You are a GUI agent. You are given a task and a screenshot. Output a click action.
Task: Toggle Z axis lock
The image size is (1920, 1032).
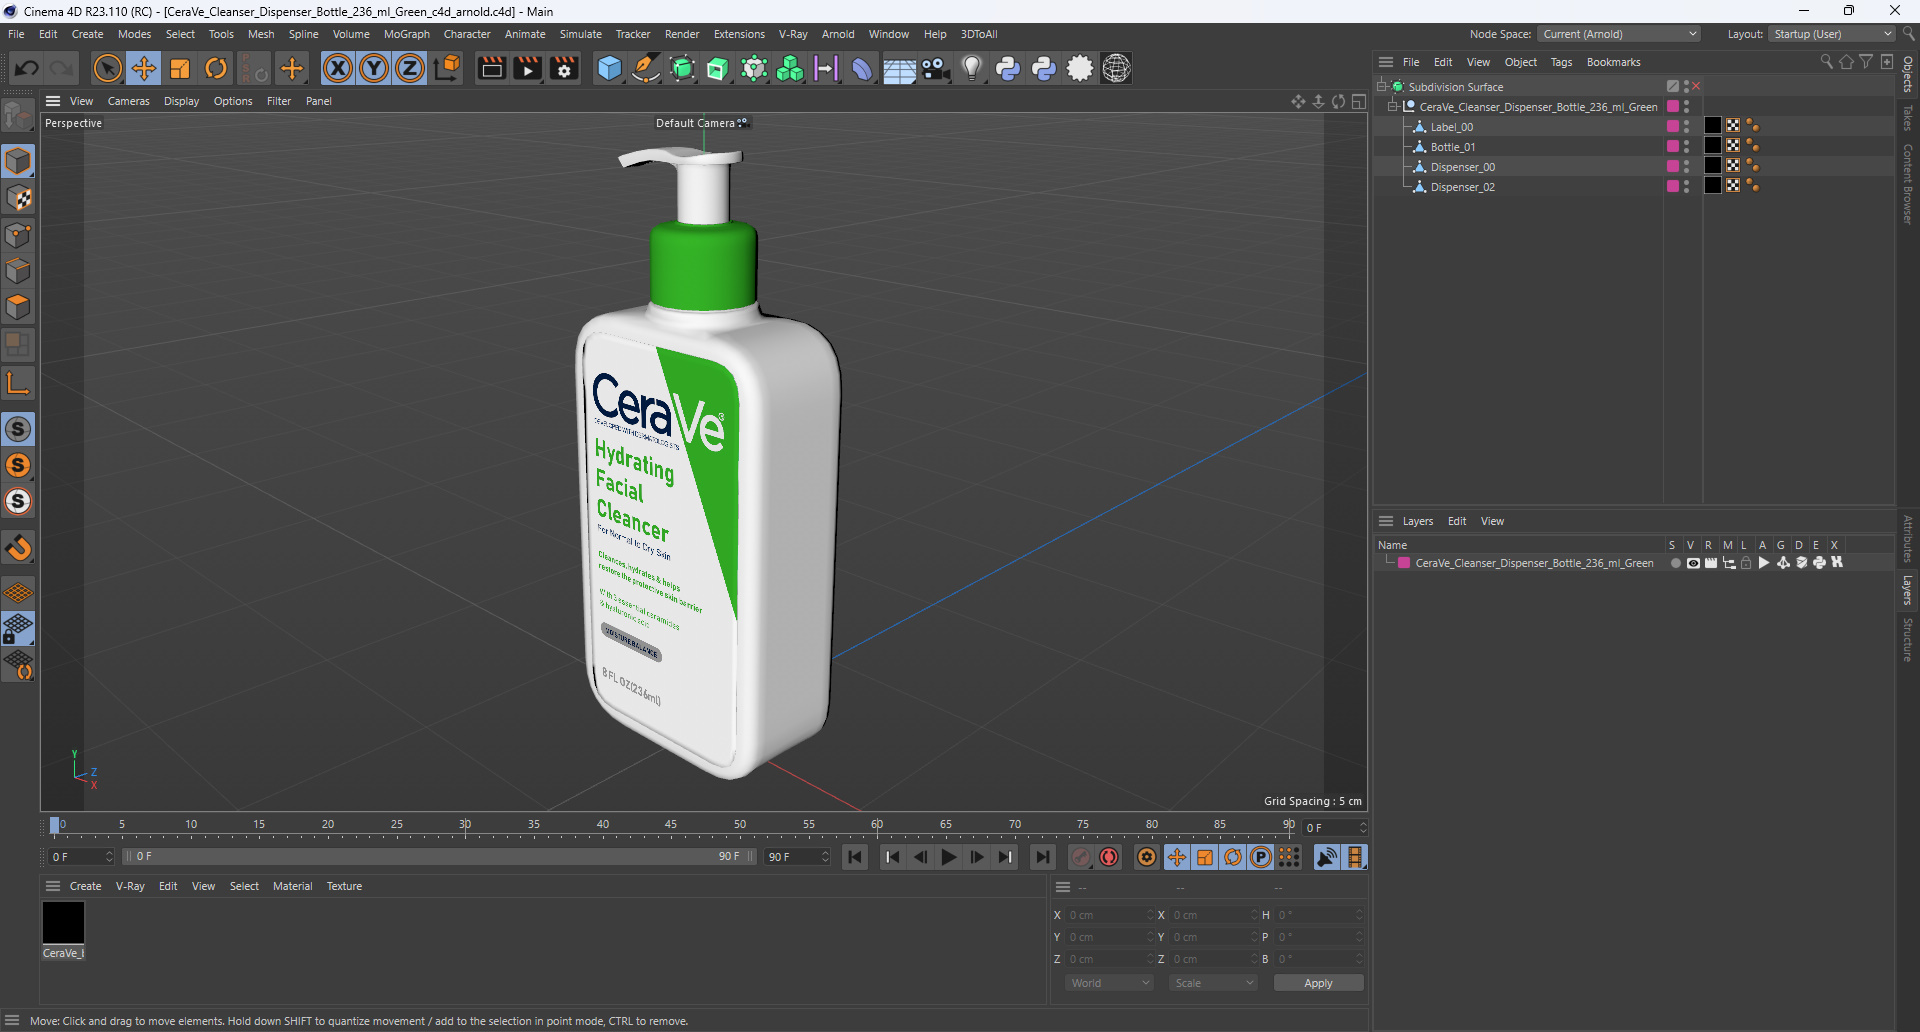coord(410,68)
